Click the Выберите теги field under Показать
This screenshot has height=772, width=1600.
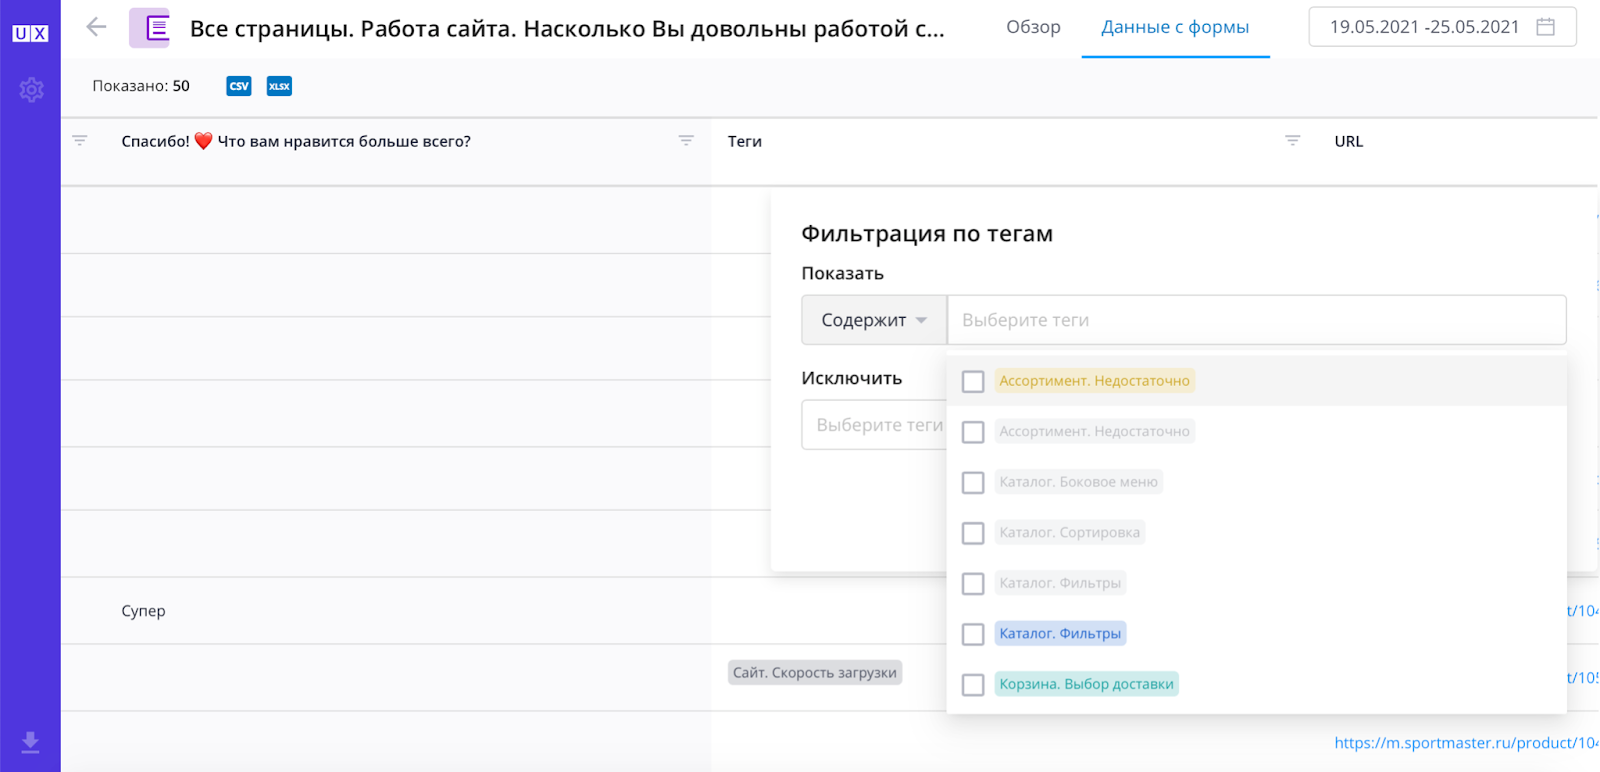click(1256, 320)
